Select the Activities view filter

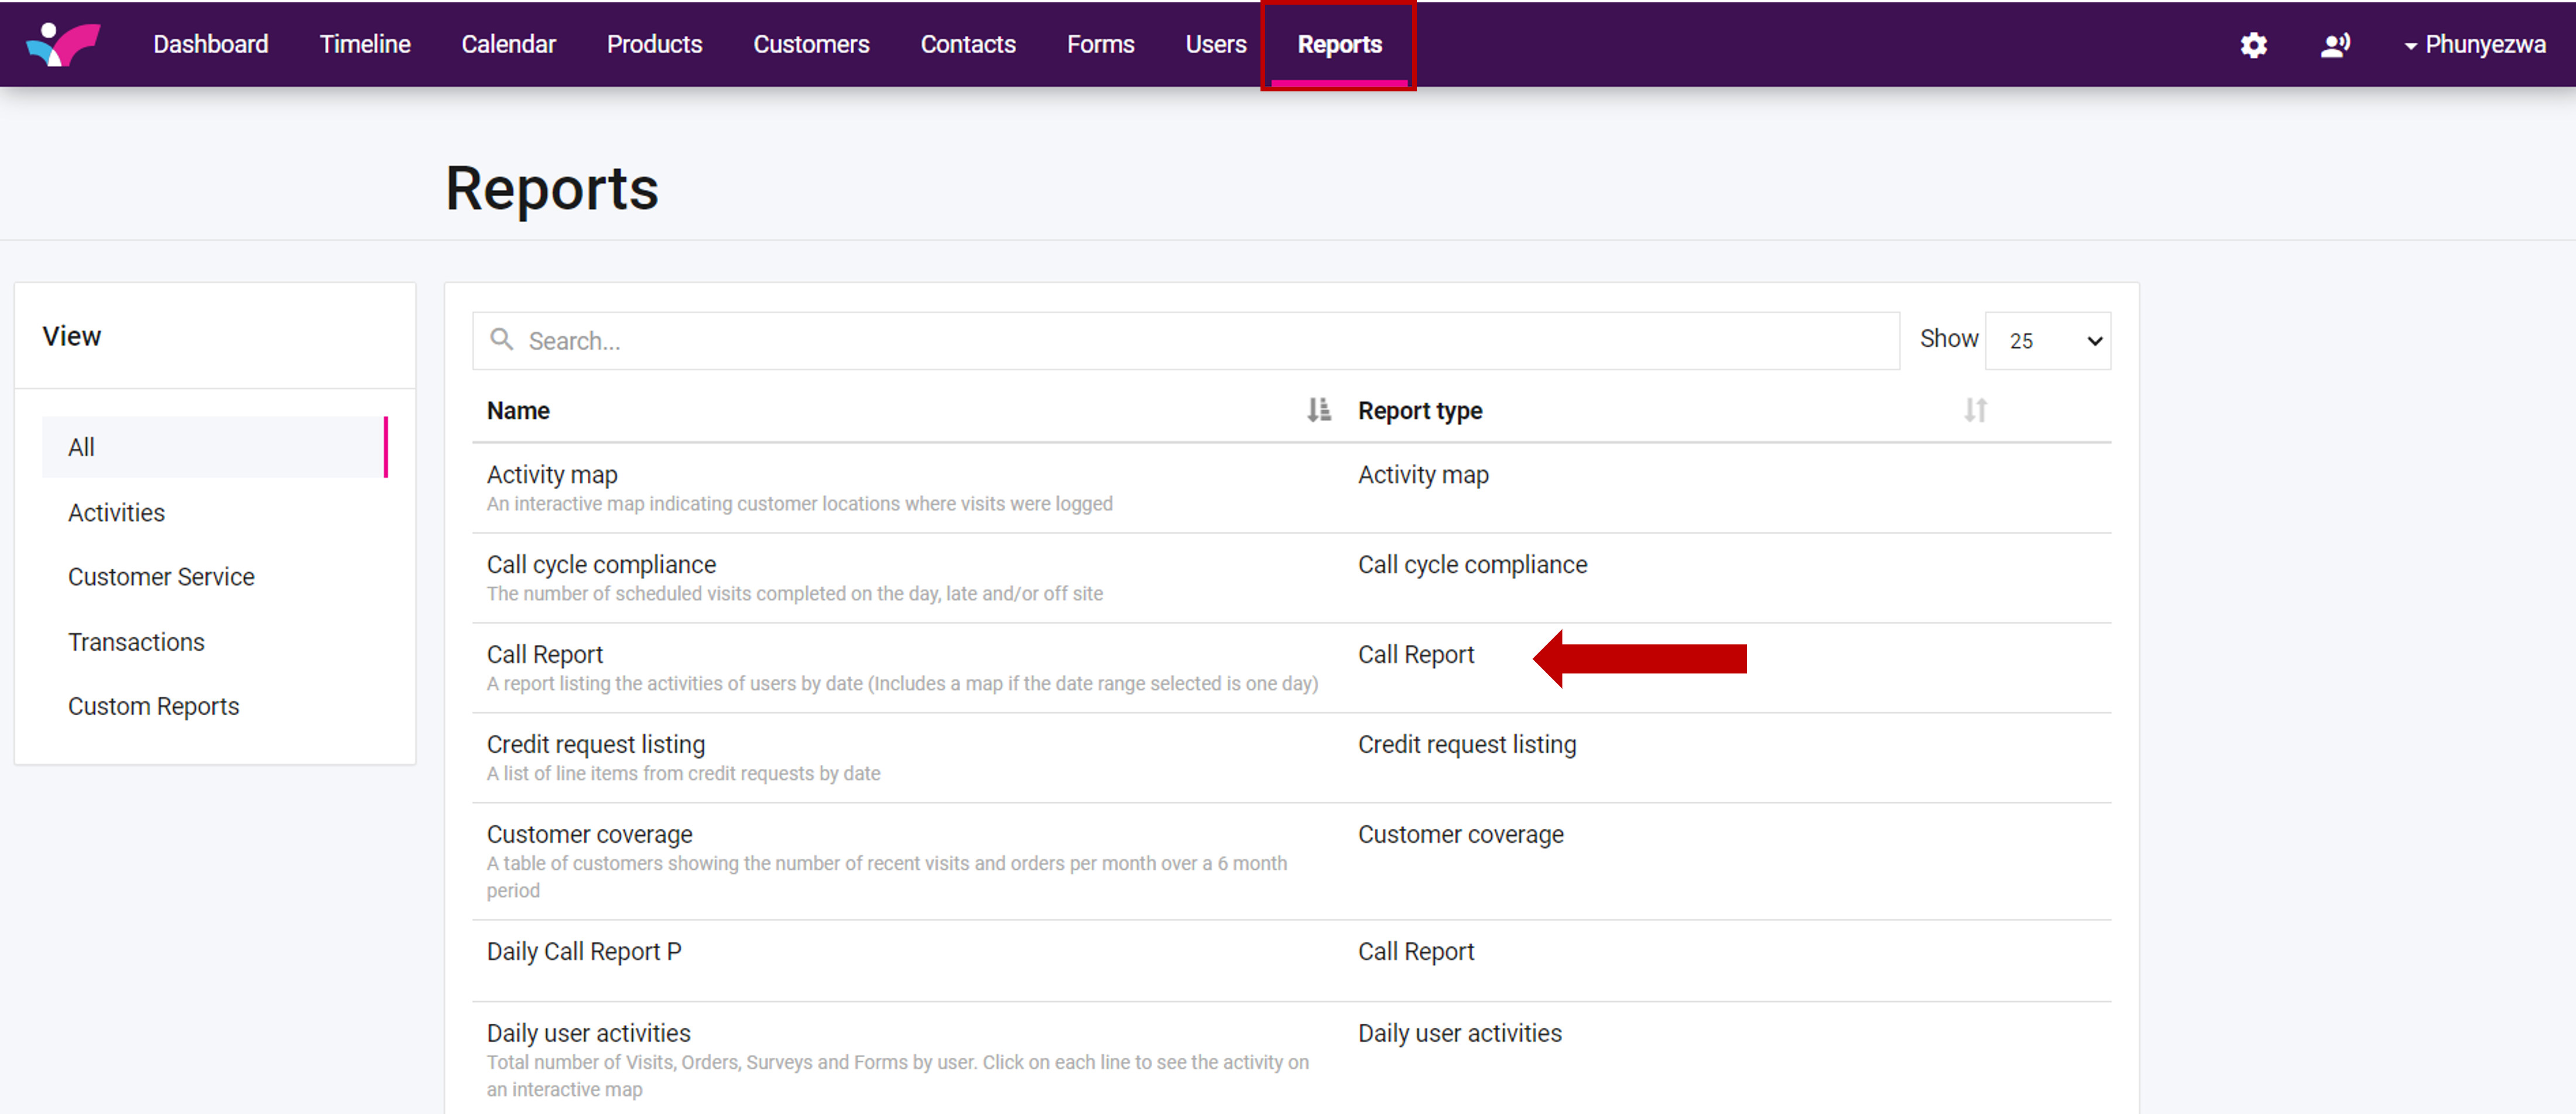click(116, 512)
